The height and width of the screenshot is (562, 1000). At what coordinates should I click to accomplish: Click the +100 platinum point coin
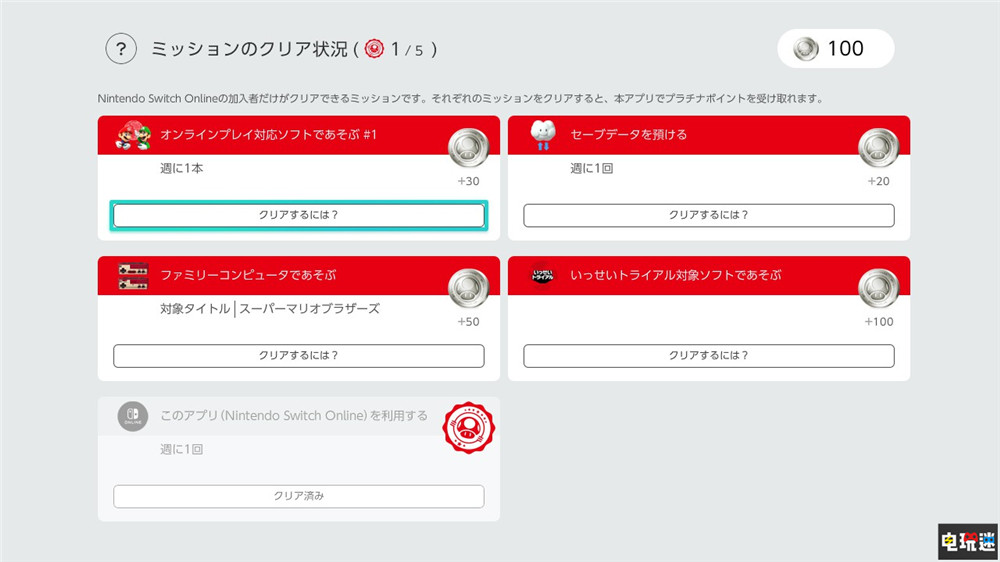click(878, 289)
